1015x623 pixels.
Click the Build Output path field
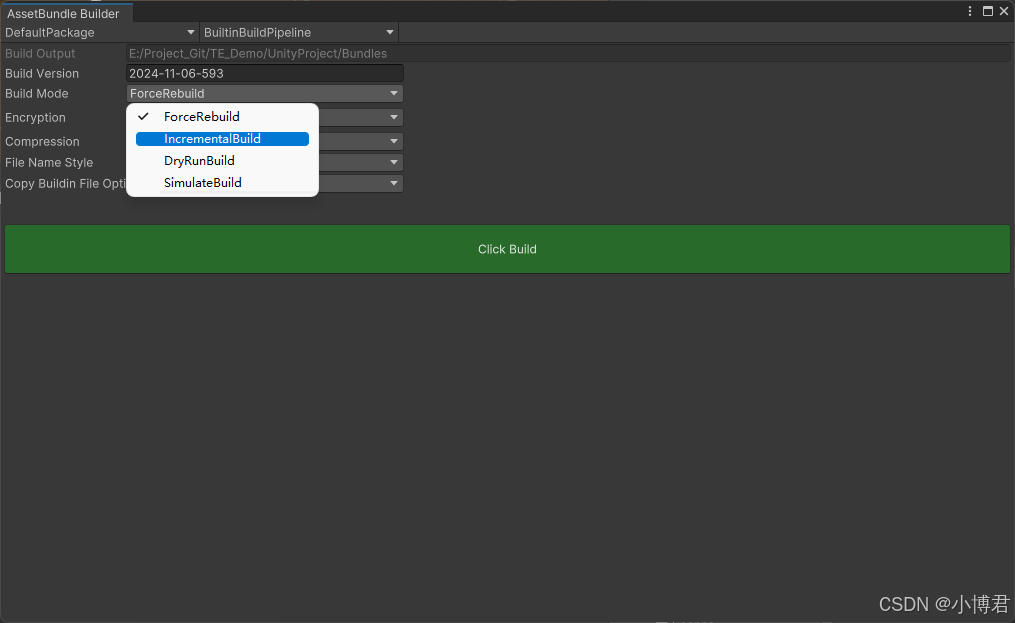click(568, 53)
